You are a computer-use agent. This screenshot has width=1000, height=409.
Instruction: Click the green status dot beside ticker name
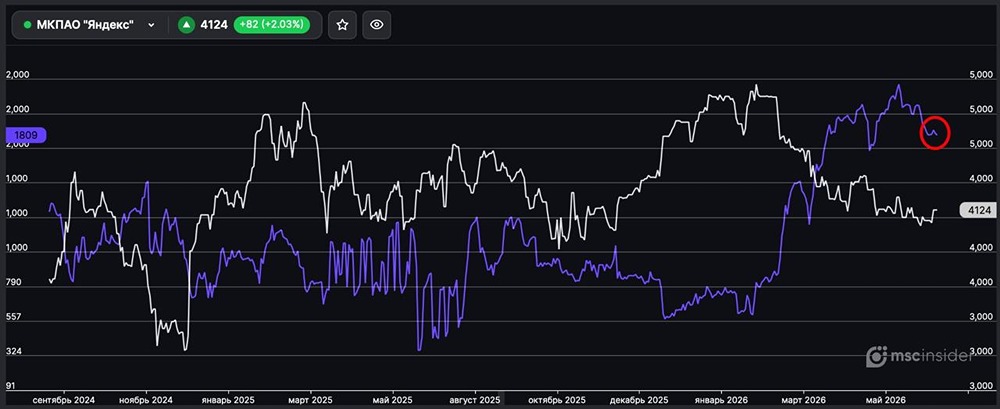pos(27,25)
